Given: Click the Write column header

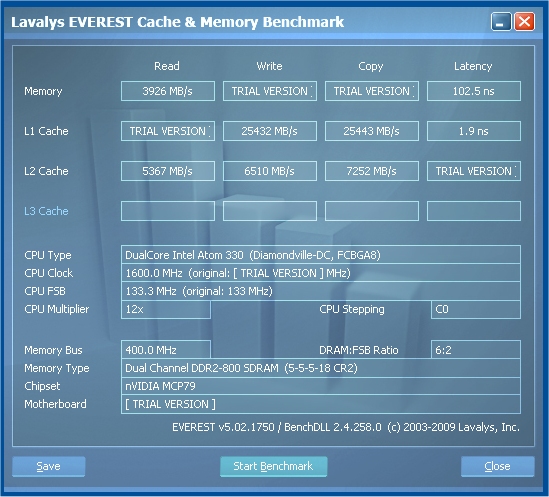Looking at the screenshot, I should 269,66.
